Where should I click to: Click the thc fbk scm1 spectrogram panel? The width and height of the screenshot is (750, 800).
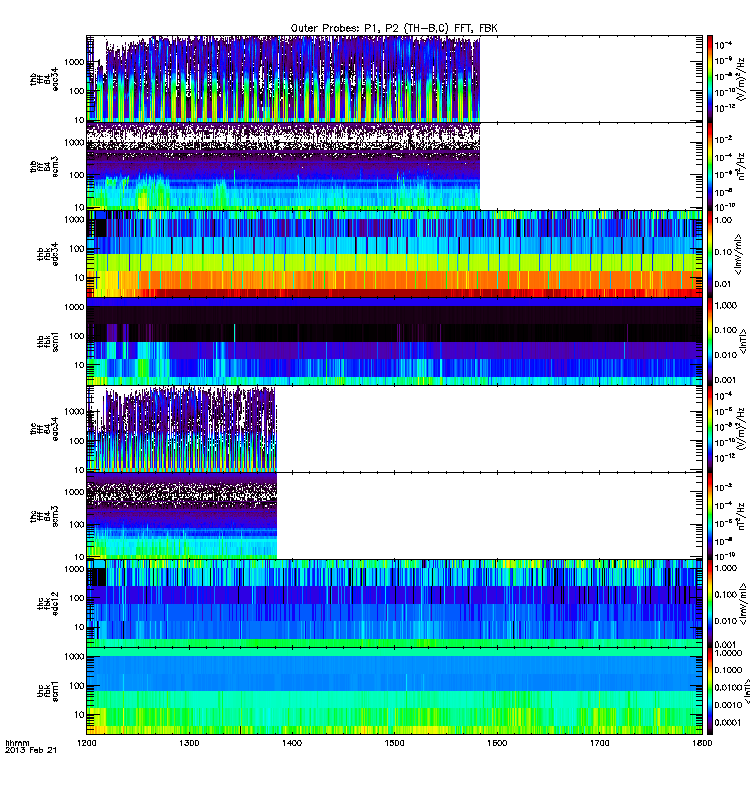[x=394, y=691]
